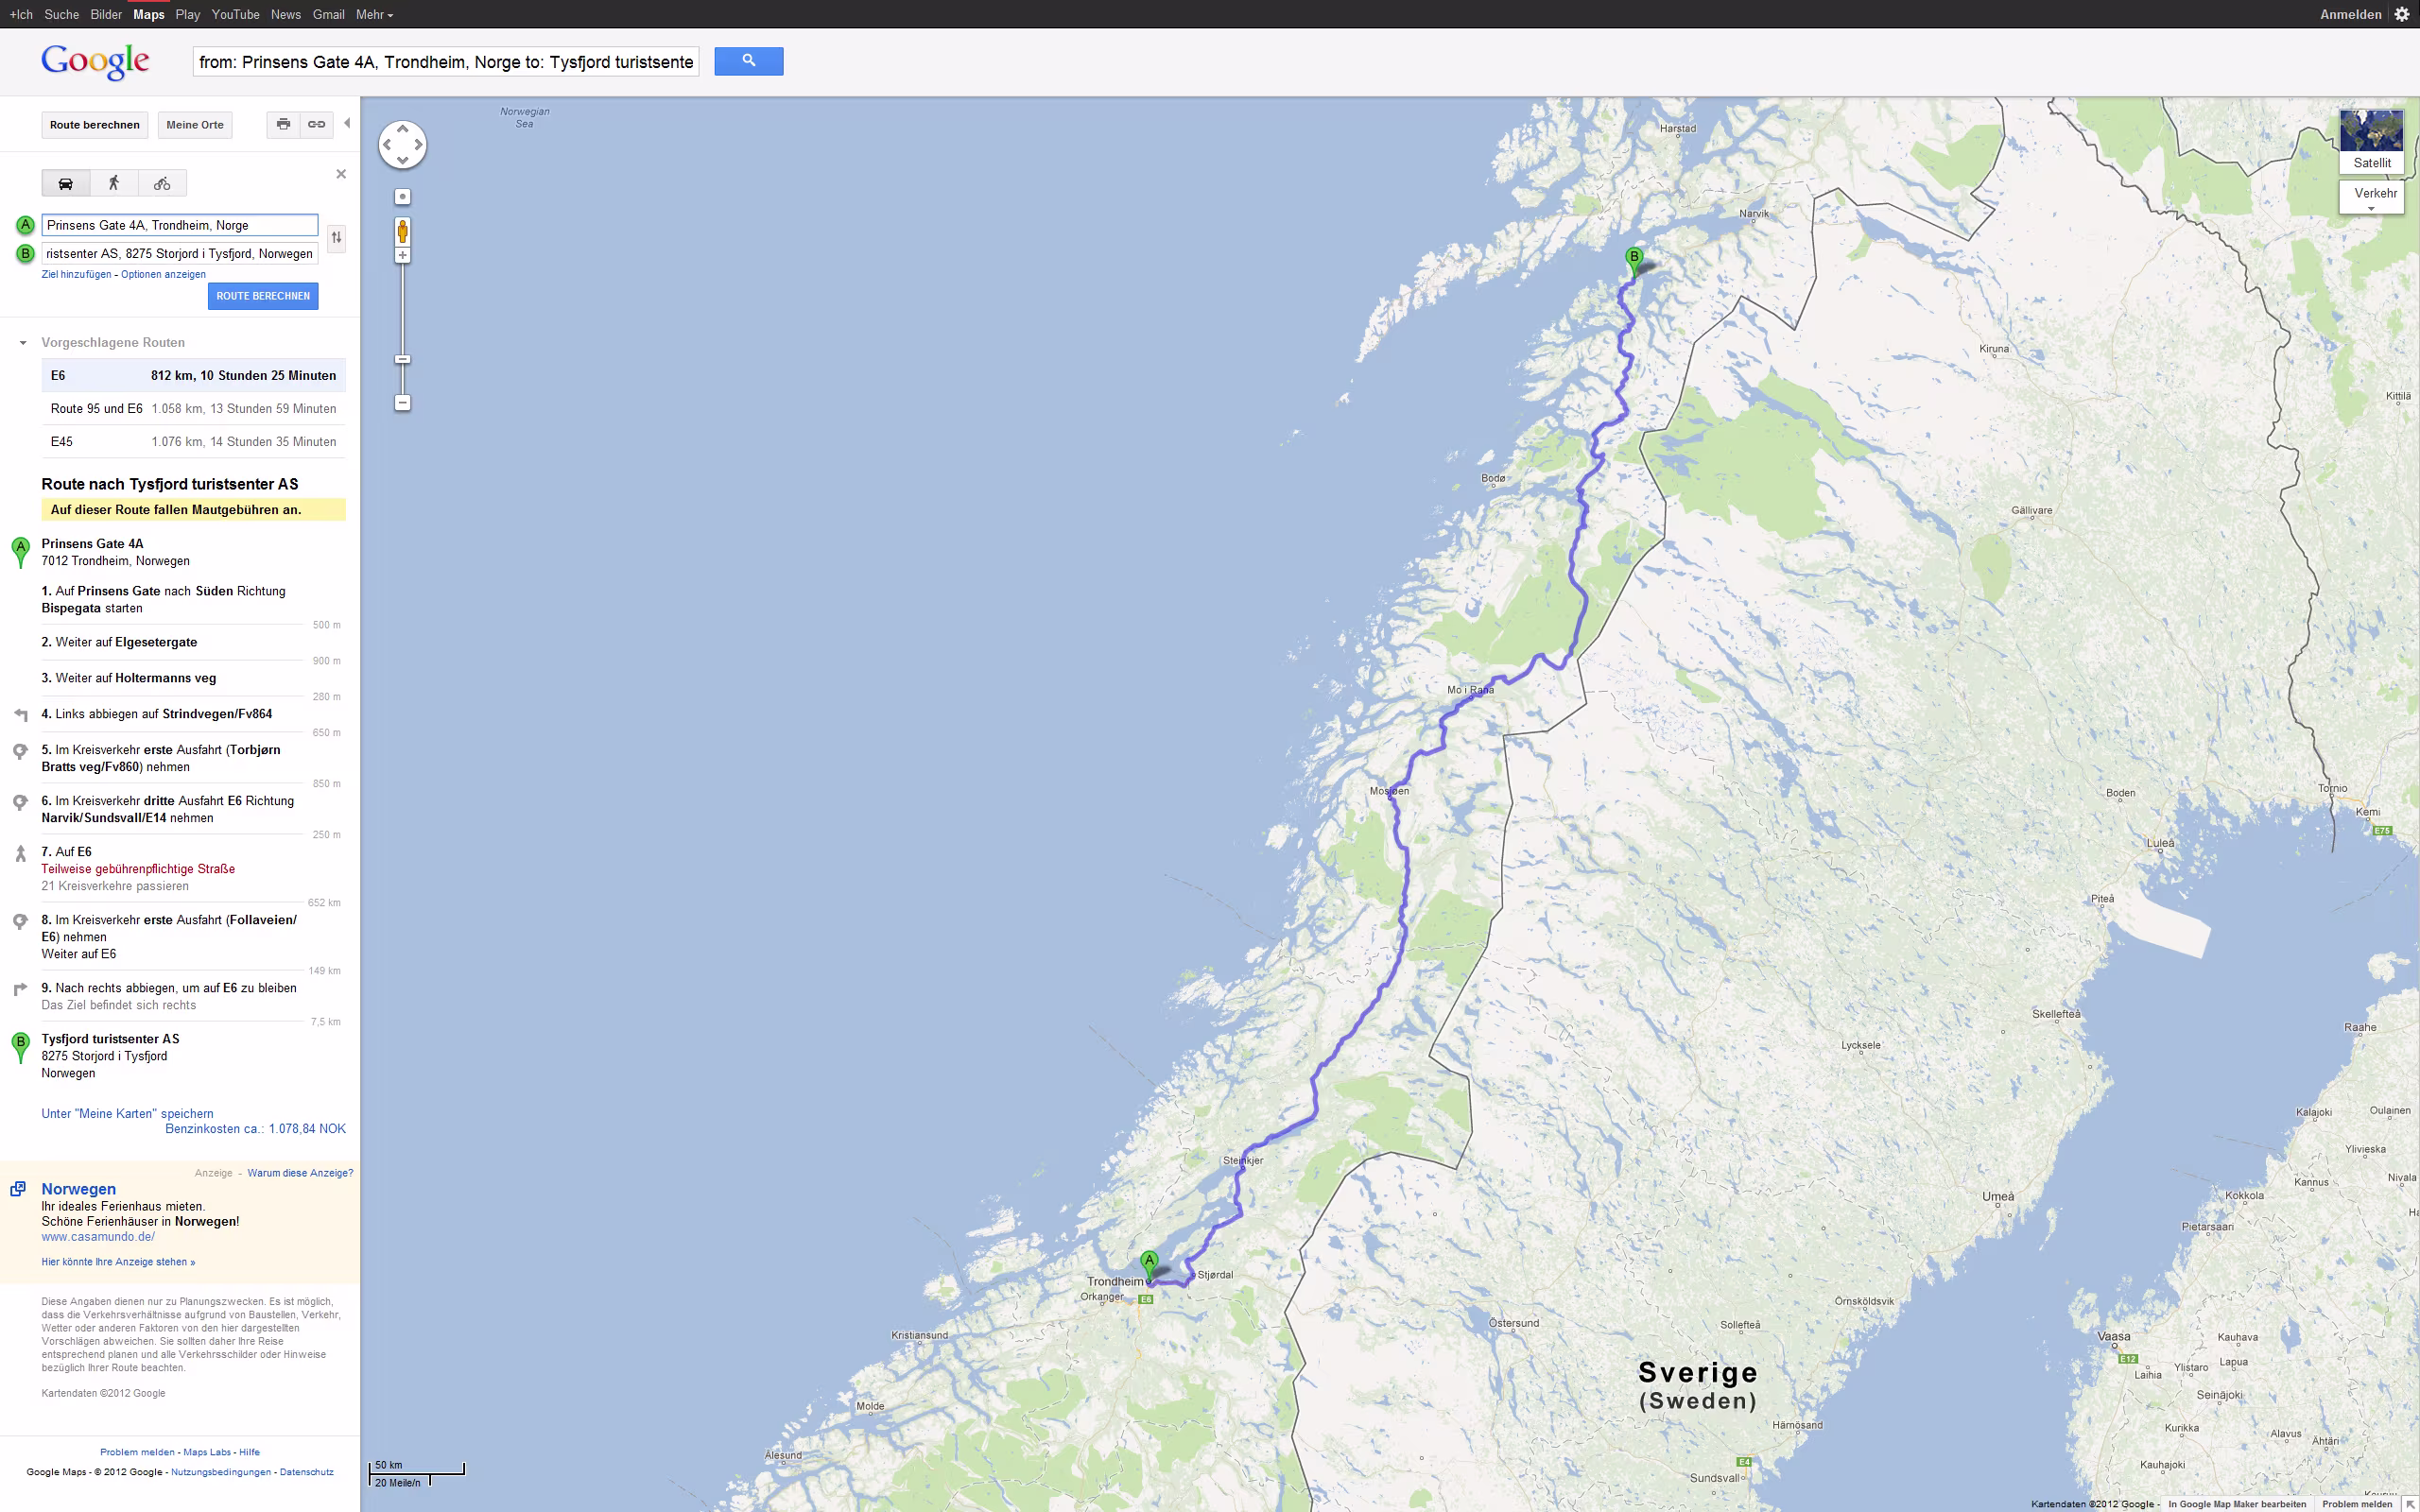Viewport: 2420px width, 1512px height.
Task: Open the Mehr dropdown menu
Action: pyautogui.click(x=374, y=14)
